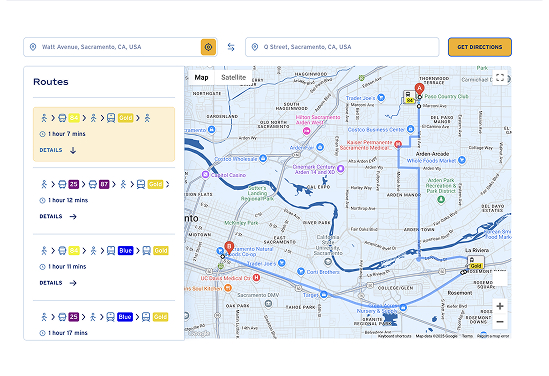Click the red marker A on the map

click(419, 89)
